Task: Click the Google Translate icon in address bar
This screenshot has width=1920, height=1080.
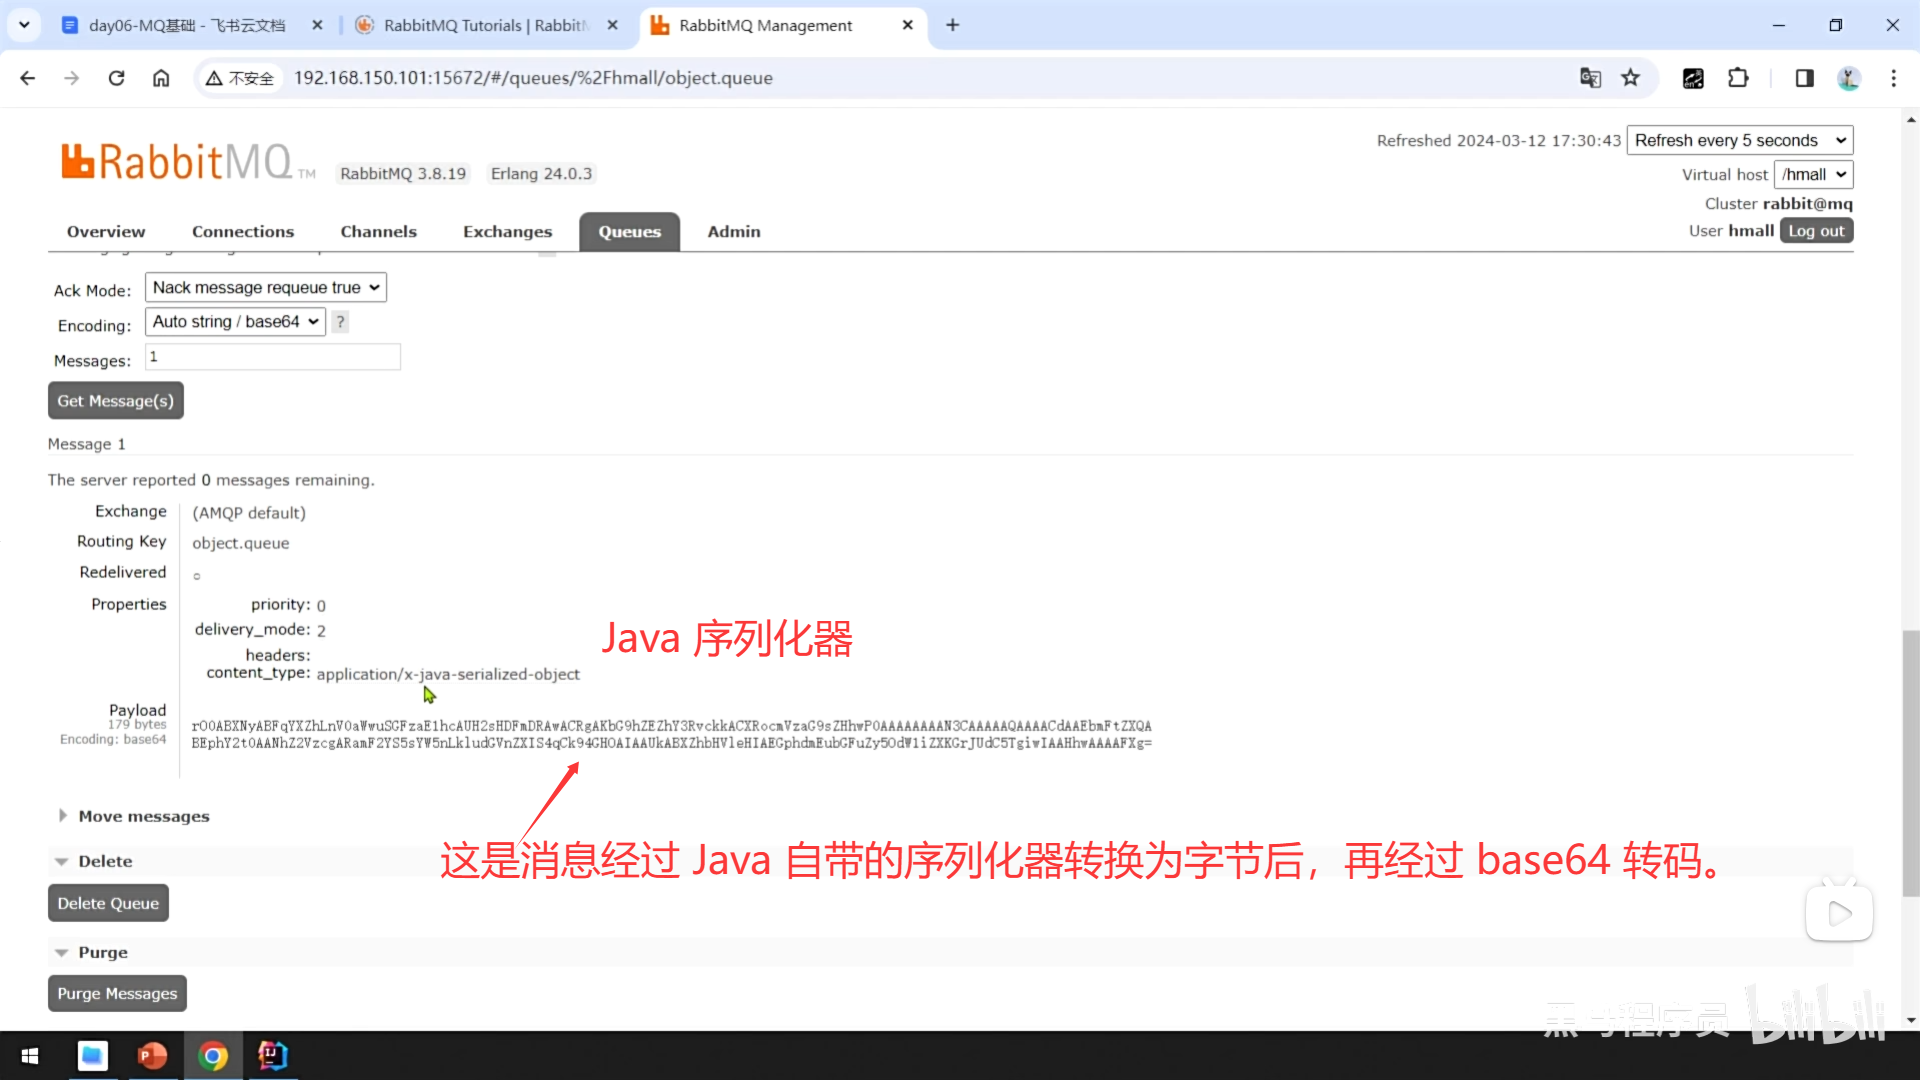Action: [1590, 78]
